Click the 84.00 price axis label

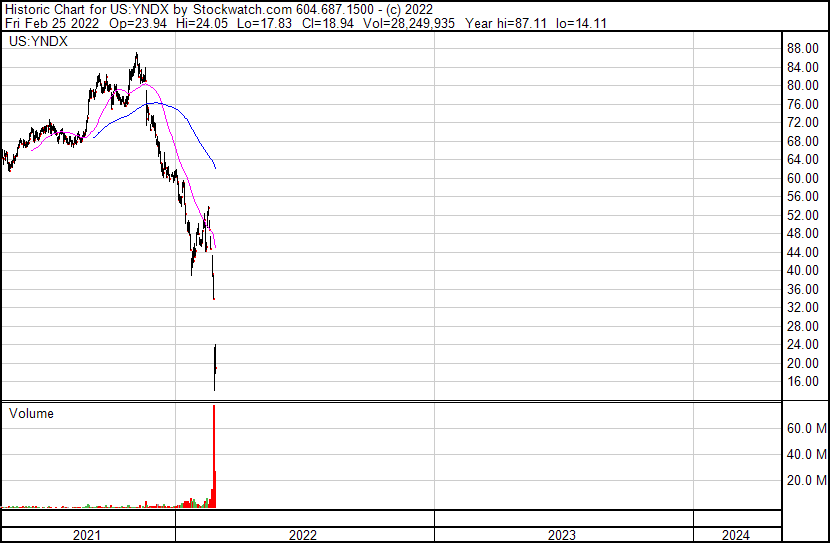803,67
